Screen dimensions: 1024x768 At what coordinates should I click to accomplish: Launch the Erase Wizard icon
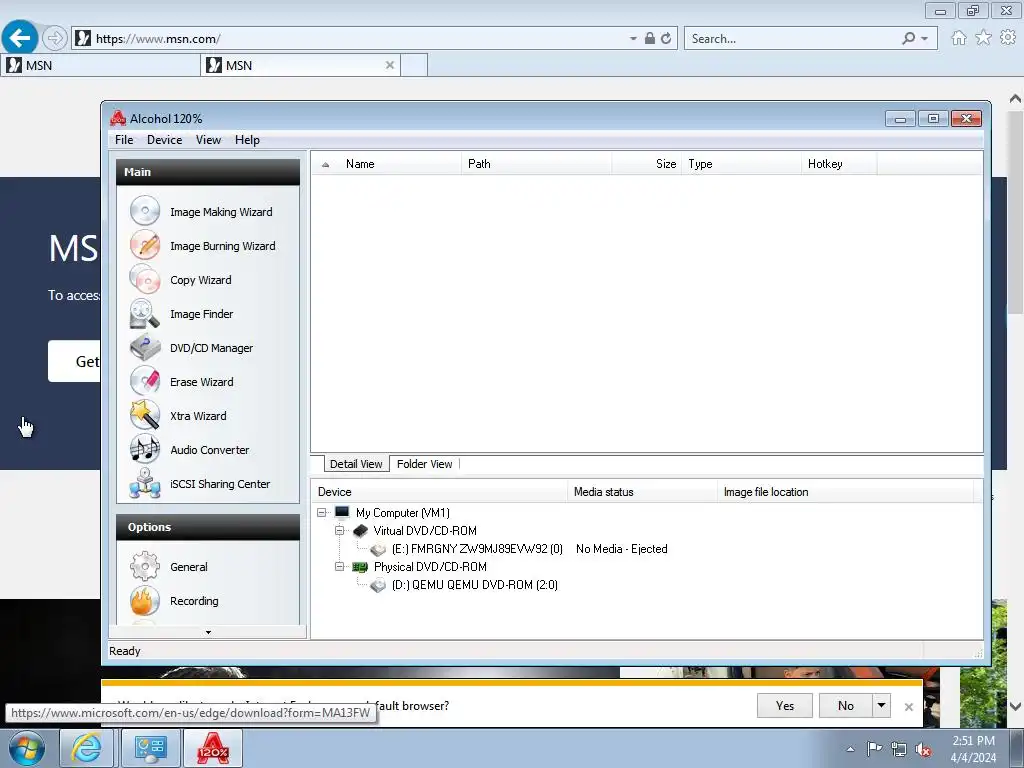pyautogui.click(x=145, y=381)
